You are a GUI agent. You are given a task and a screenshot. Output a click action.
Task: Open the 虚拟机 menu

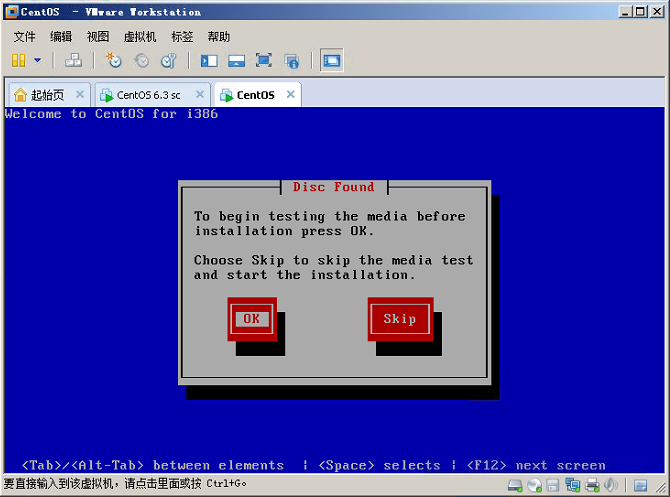[140, 37]
